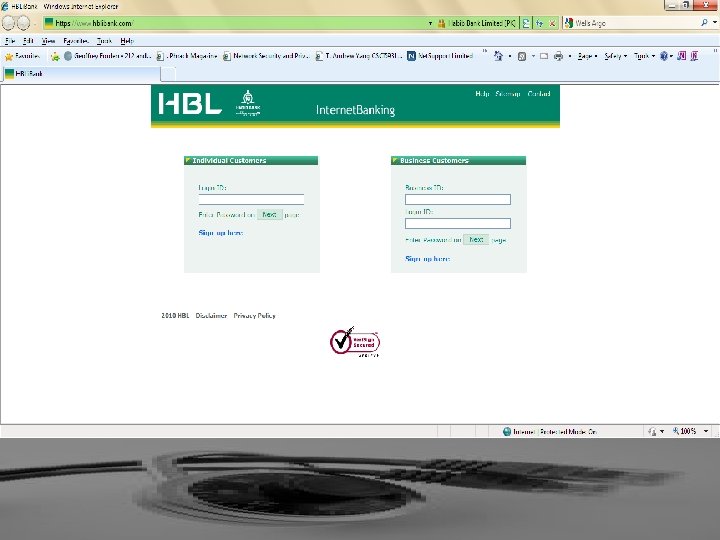This screenshot has height=540, width=720.
Task: Click the search magnifier icon
Action: pyautogui.click(x=704, y=22)
